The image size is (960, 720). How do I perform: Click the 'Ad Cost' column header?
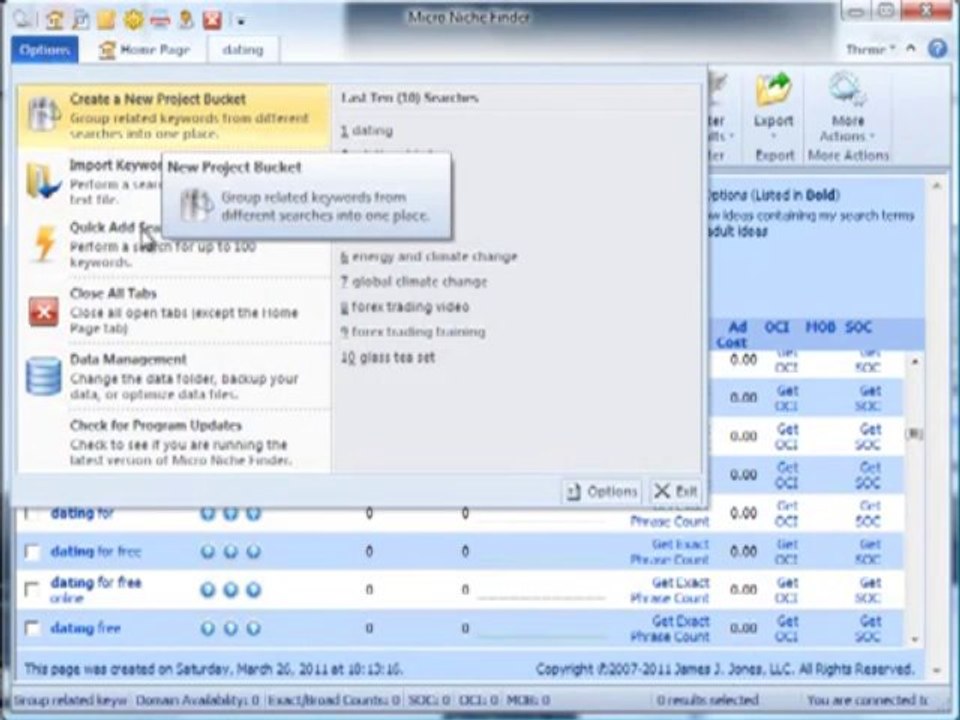click(x=732, y=334)
